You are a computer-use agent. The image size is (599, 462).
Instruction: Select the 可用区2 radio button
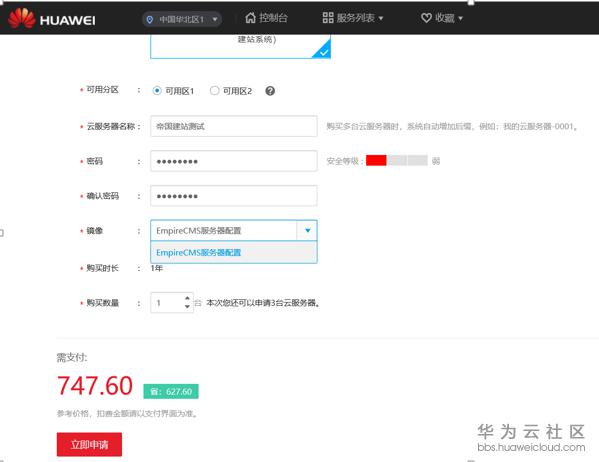pyautogui.click(x=214, y=91)
